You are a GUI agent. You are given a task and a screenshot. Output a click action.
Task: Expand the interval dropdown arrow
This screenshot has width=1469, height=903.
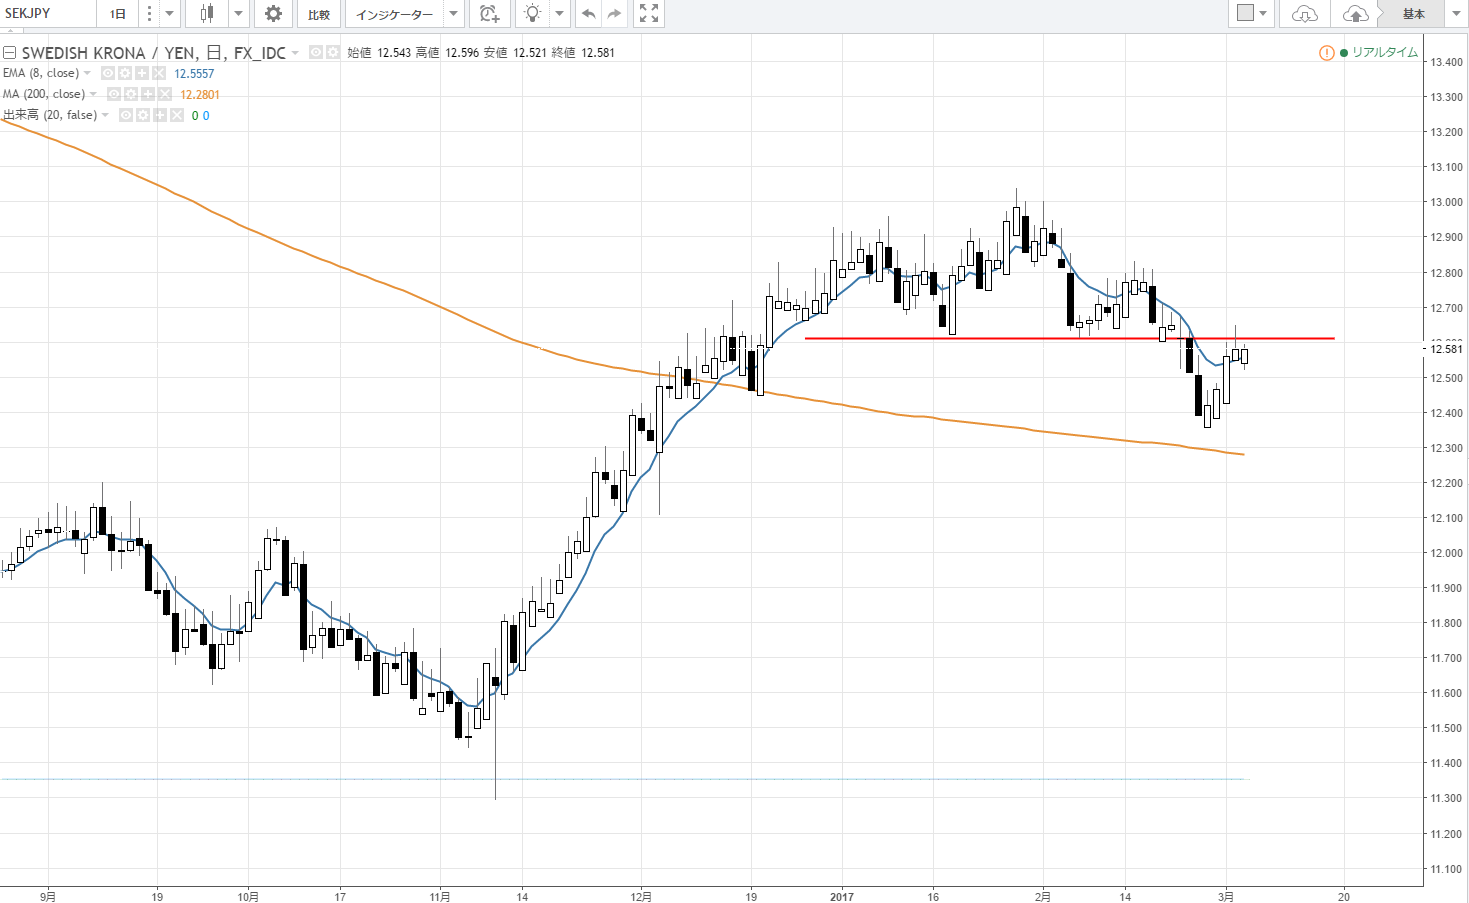(169, 14)
